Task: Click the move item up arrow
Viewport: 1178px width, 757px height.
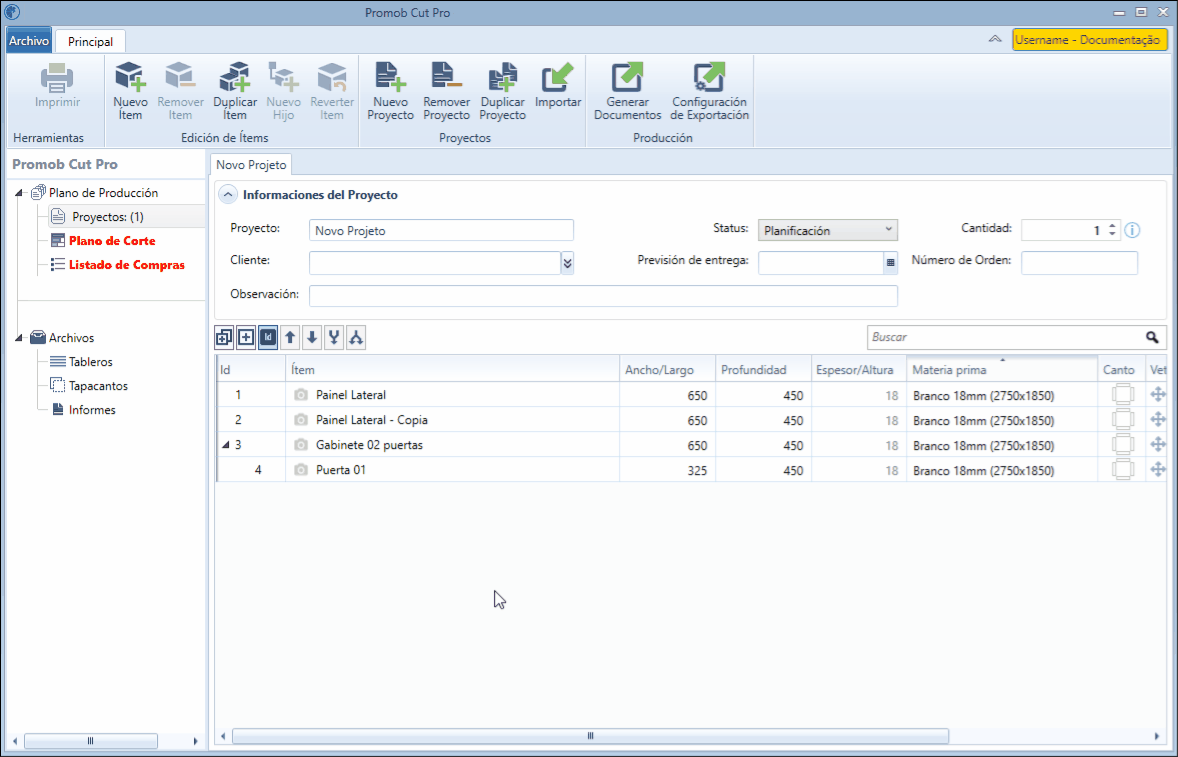Action: pos(290,338)
